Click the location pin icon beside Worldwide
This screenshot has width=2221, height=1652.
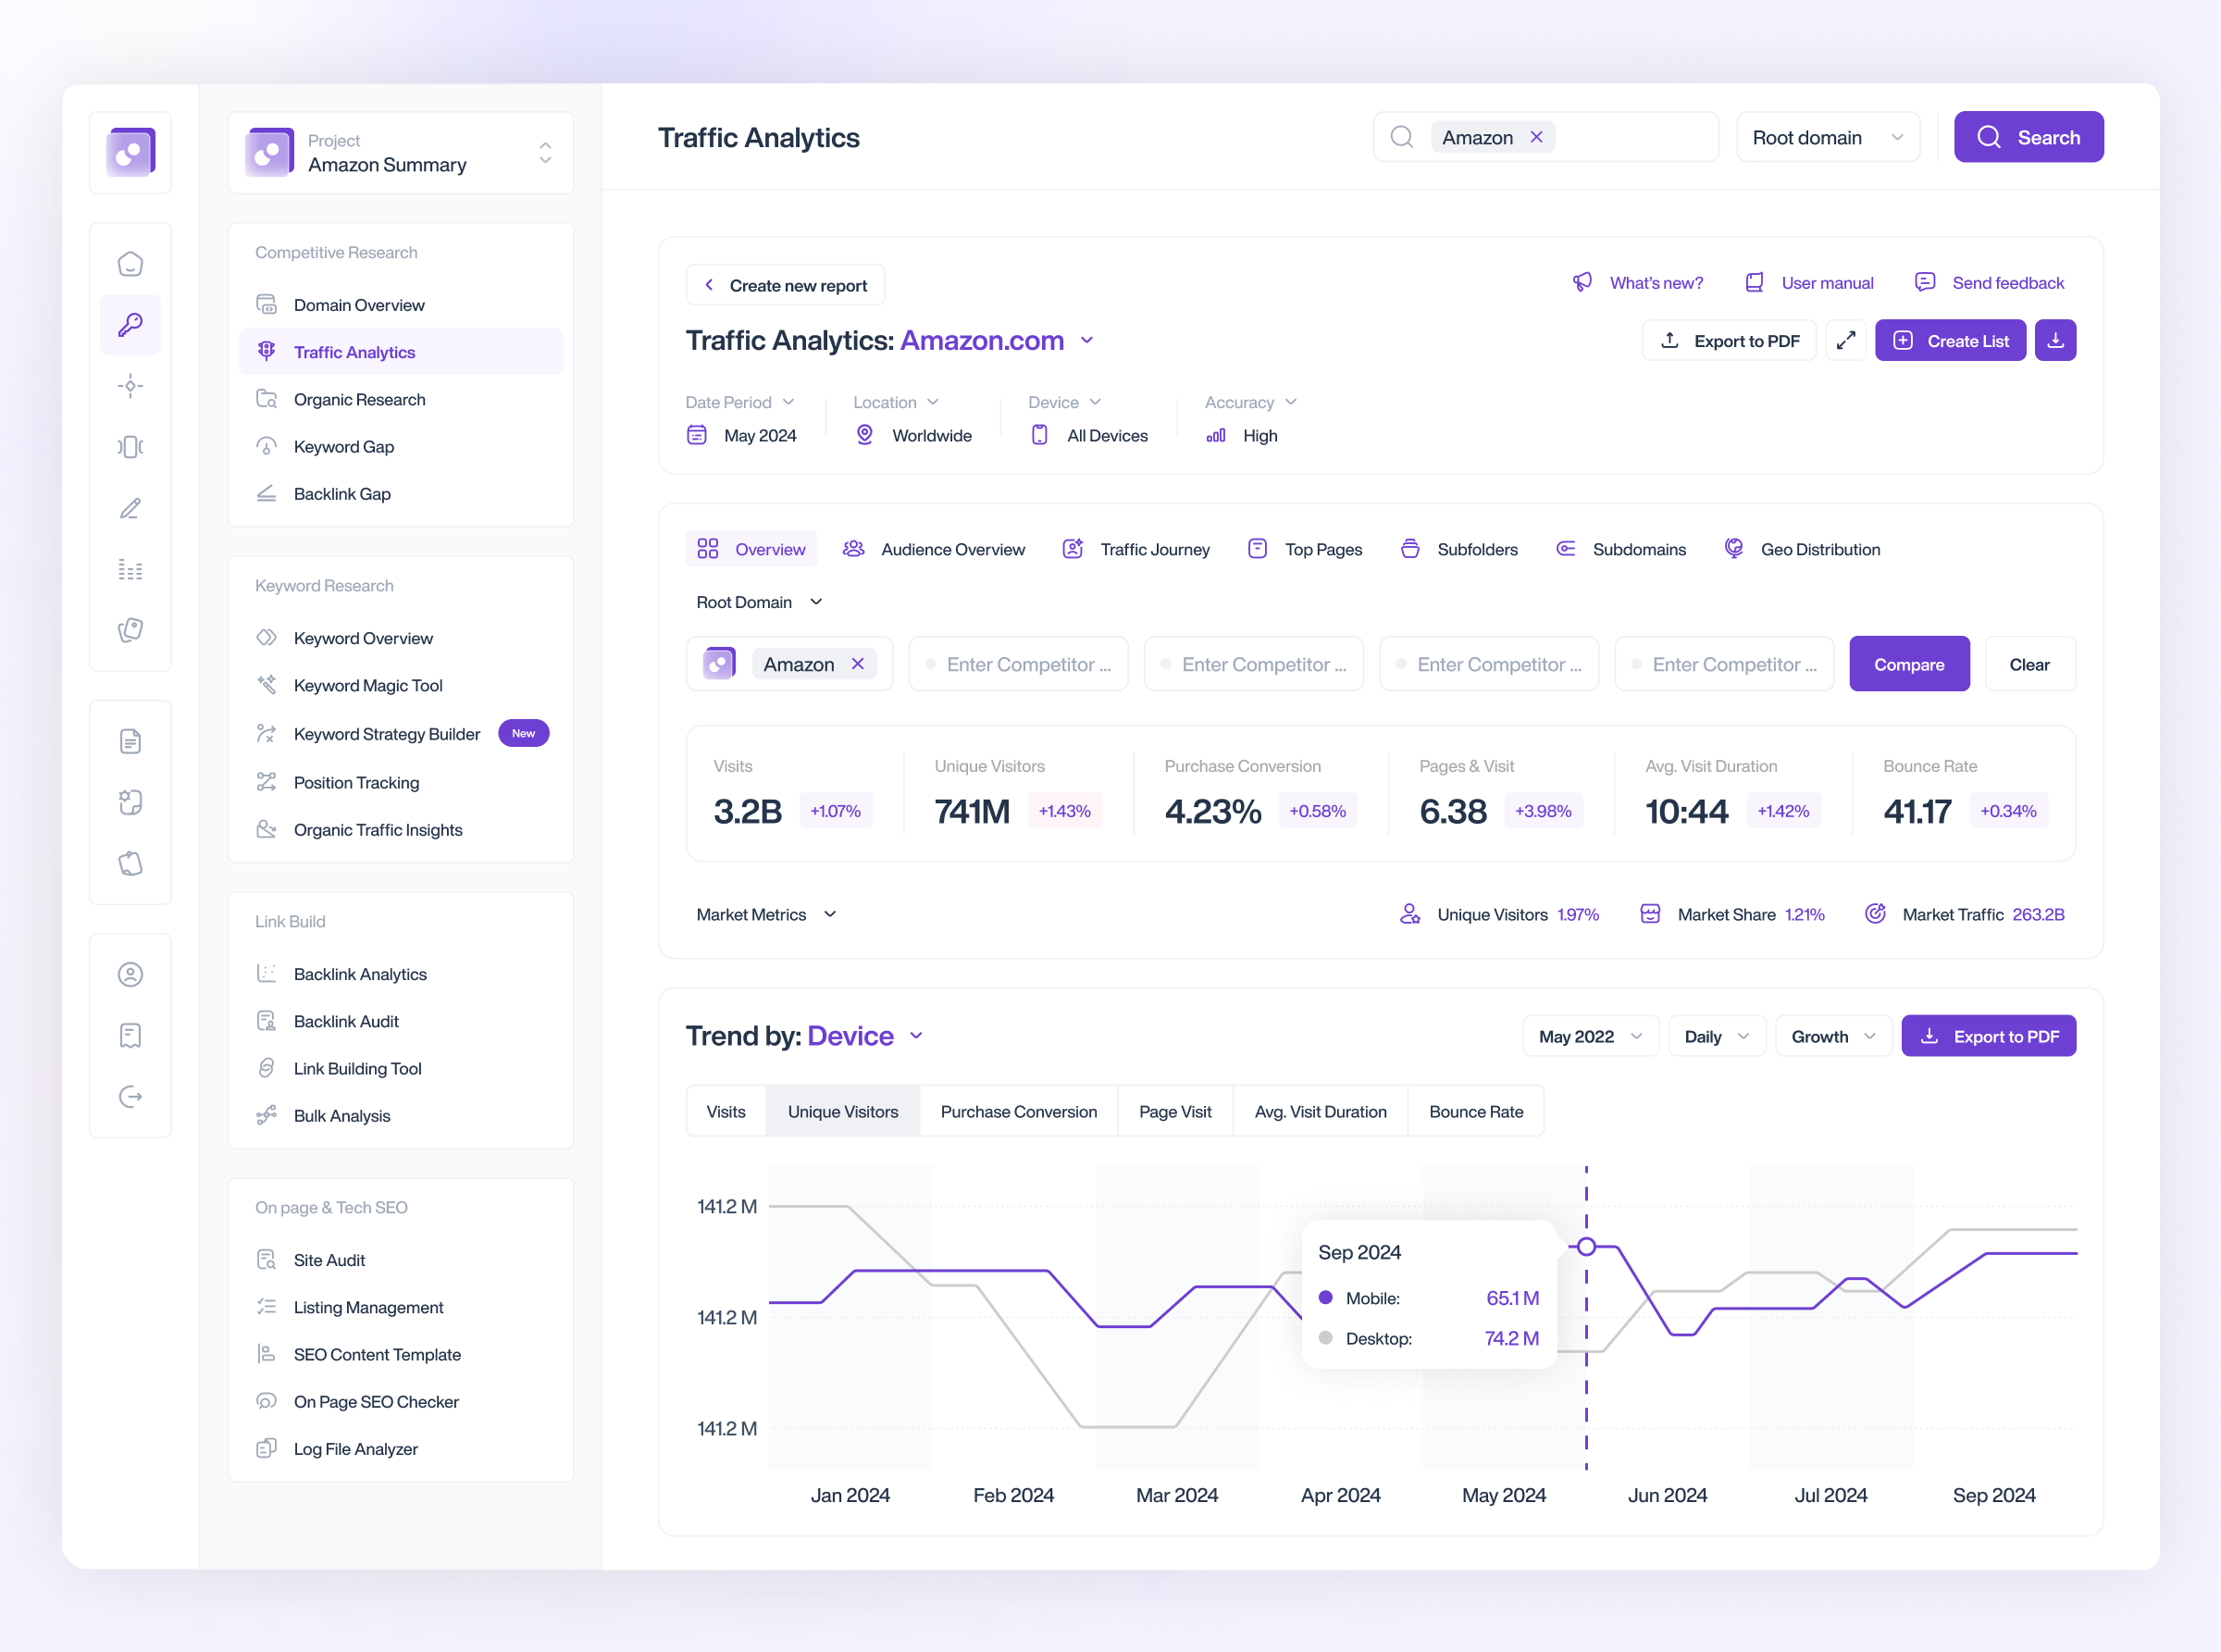pos(865,435)
